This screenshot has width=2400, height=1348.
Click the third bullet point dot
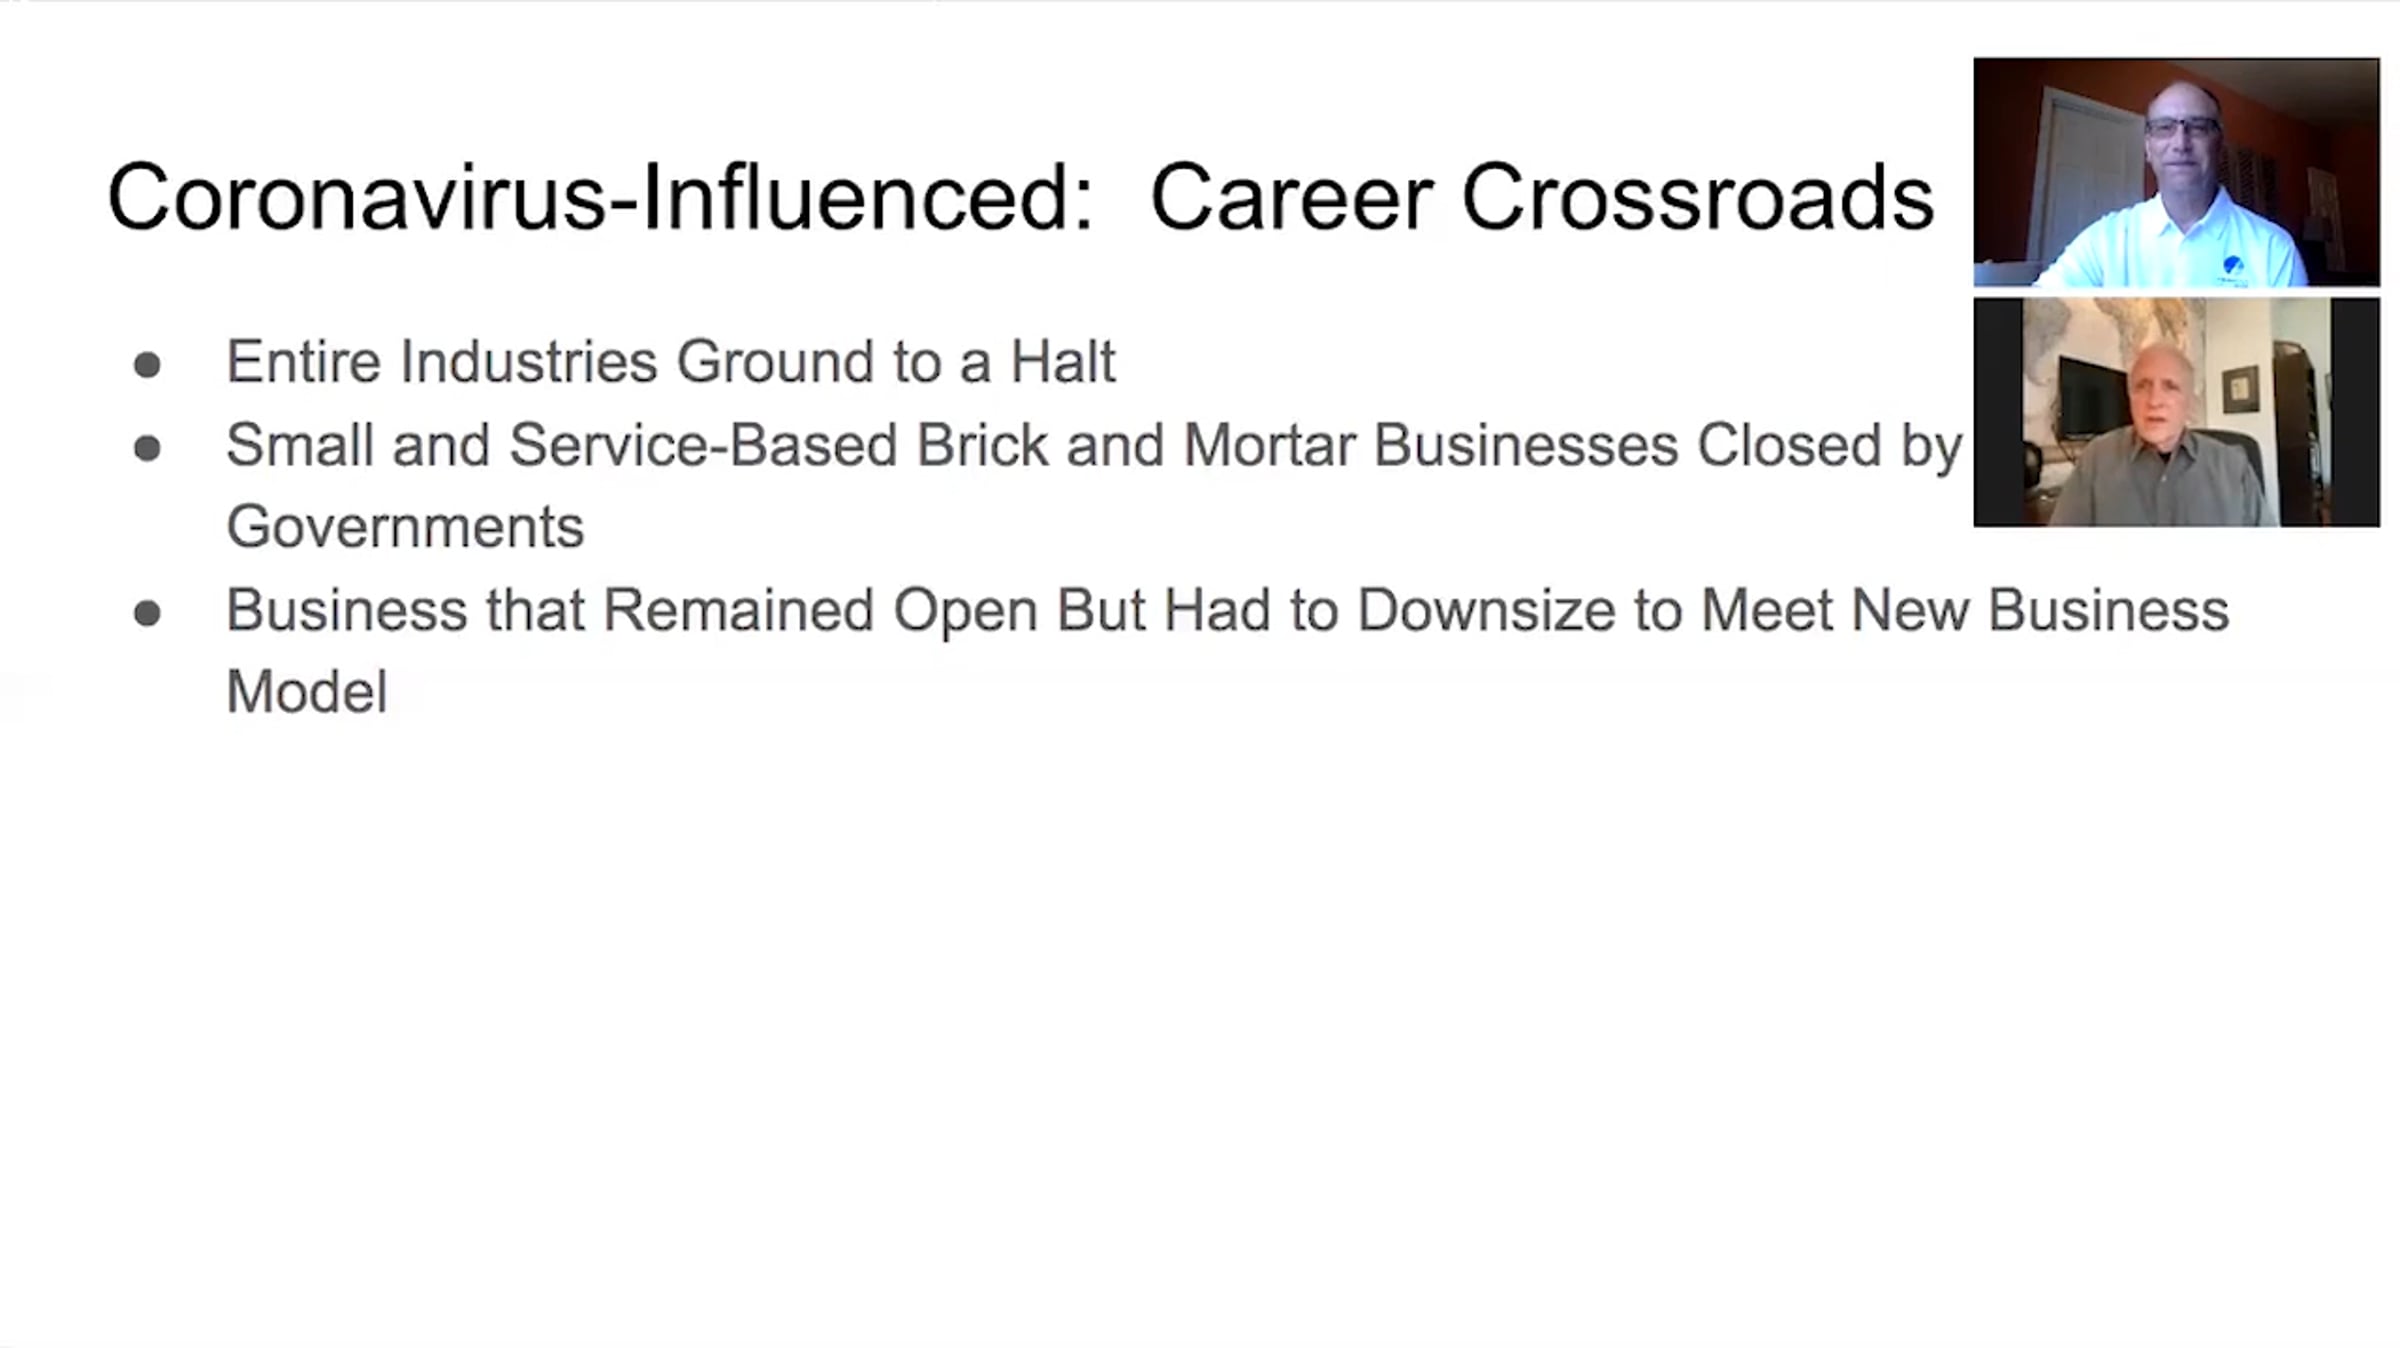[147, 612]
